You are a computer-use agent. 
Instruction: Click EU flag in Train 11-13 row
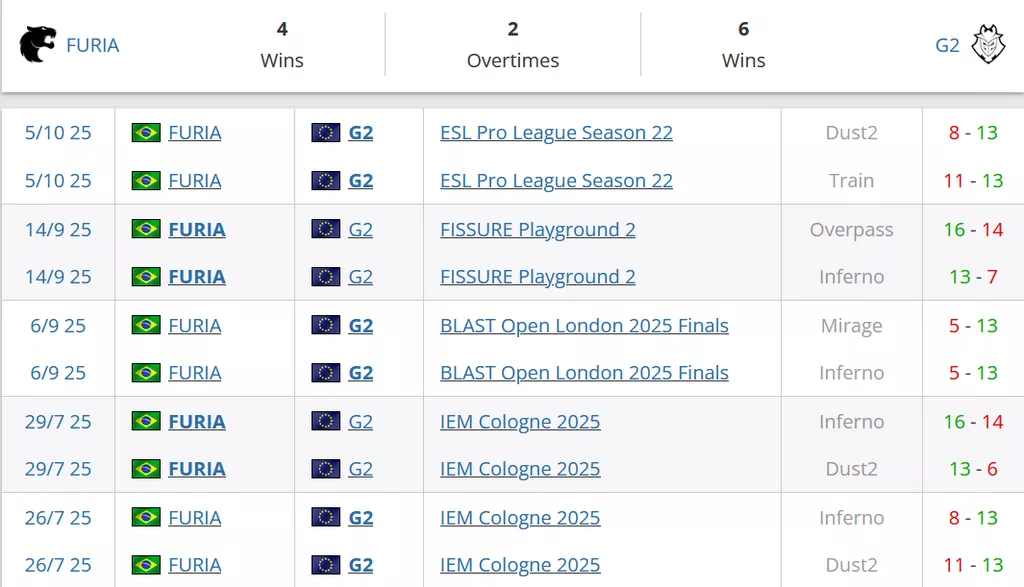(326, 181)
